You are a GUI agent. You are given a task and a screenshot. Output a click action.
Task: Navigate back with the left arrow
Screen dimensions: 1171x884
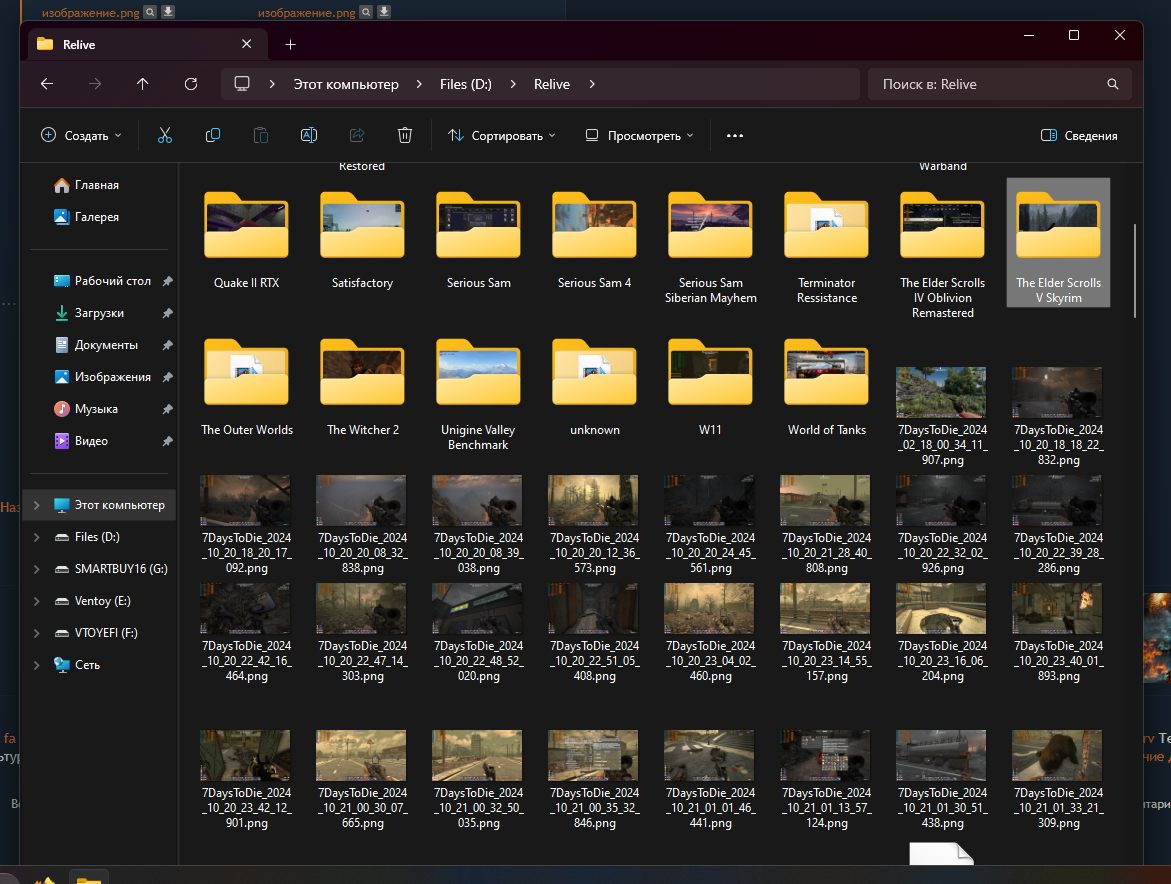47,84
